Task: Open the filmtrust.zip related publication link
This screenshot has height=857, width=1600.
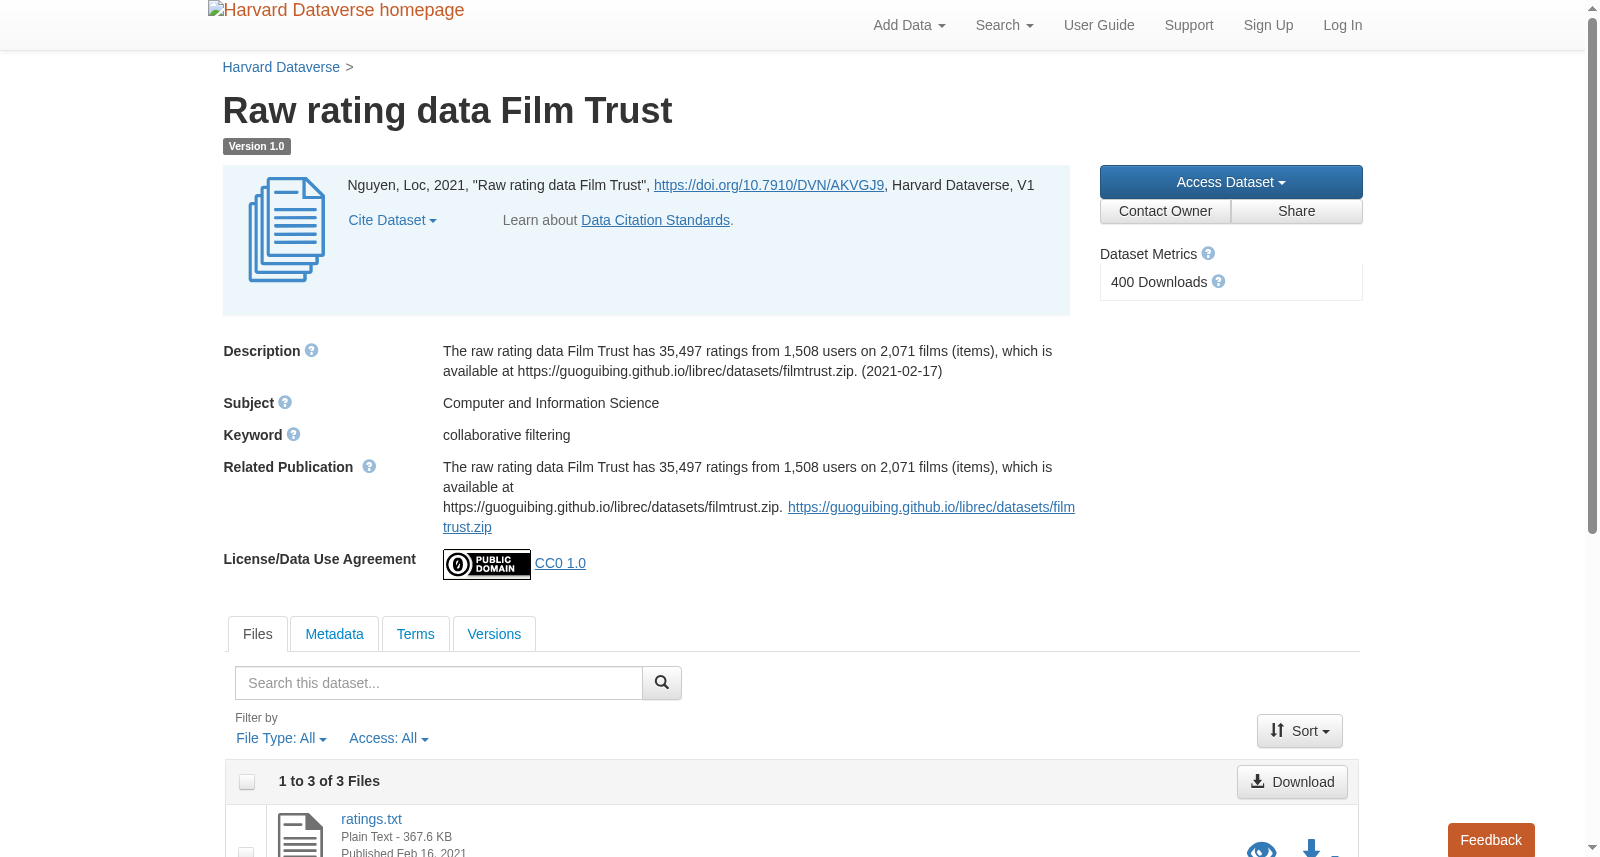Action: 931,507
